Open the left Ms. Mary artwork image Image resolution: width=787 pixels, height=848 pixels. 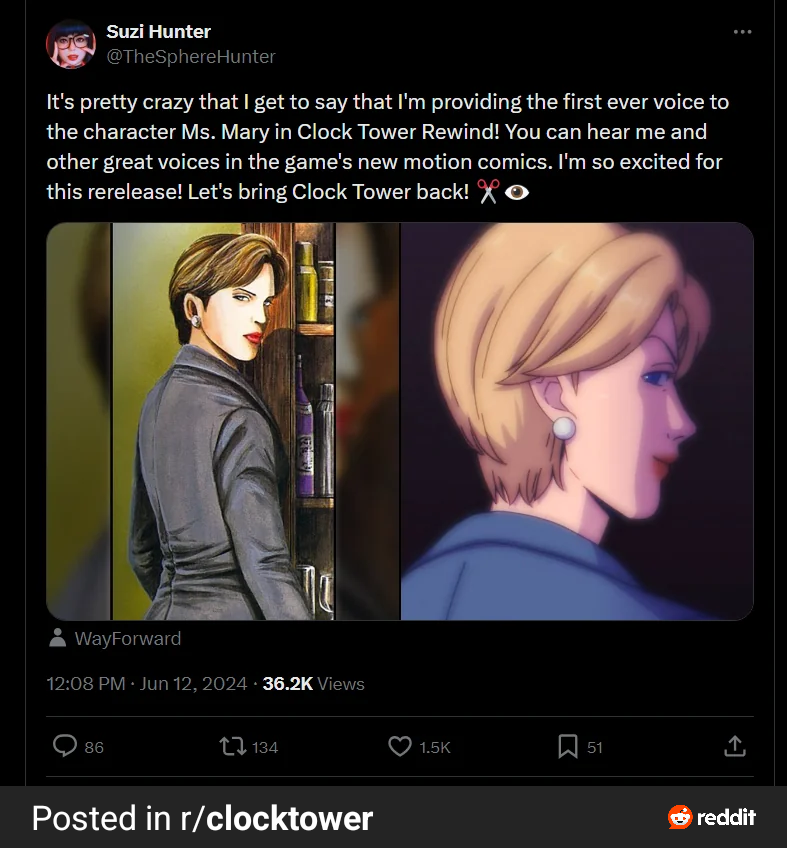point(223,421)
